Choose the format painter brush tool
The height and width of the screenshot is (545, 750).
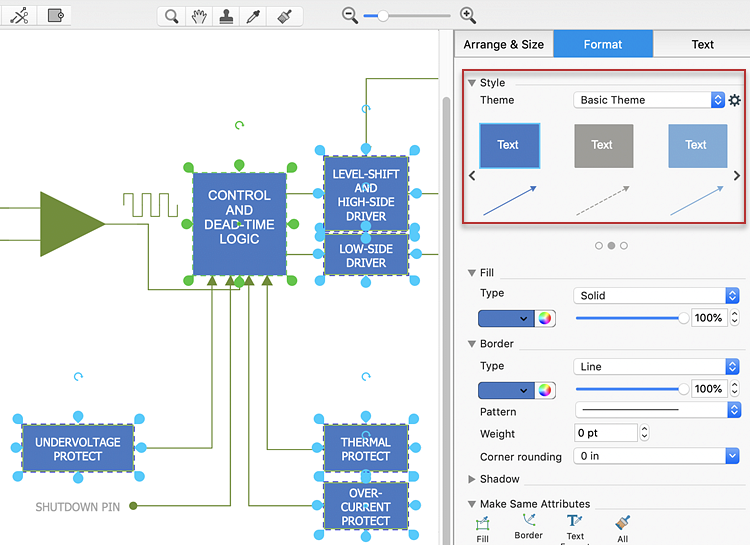[x=284, y=16]
